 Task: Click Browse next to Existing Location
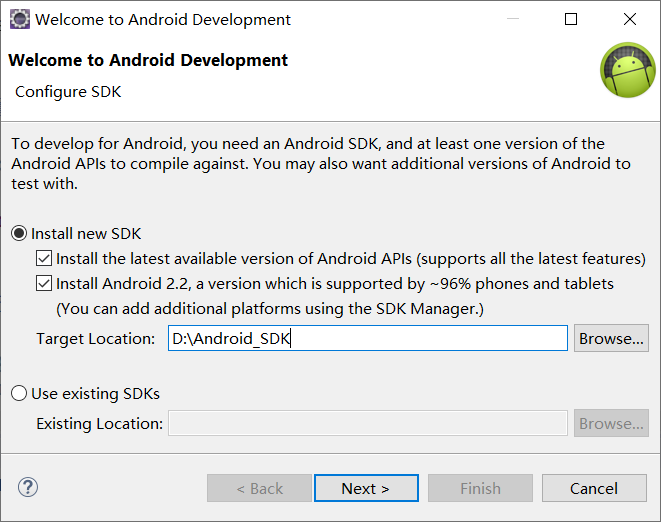611,423
